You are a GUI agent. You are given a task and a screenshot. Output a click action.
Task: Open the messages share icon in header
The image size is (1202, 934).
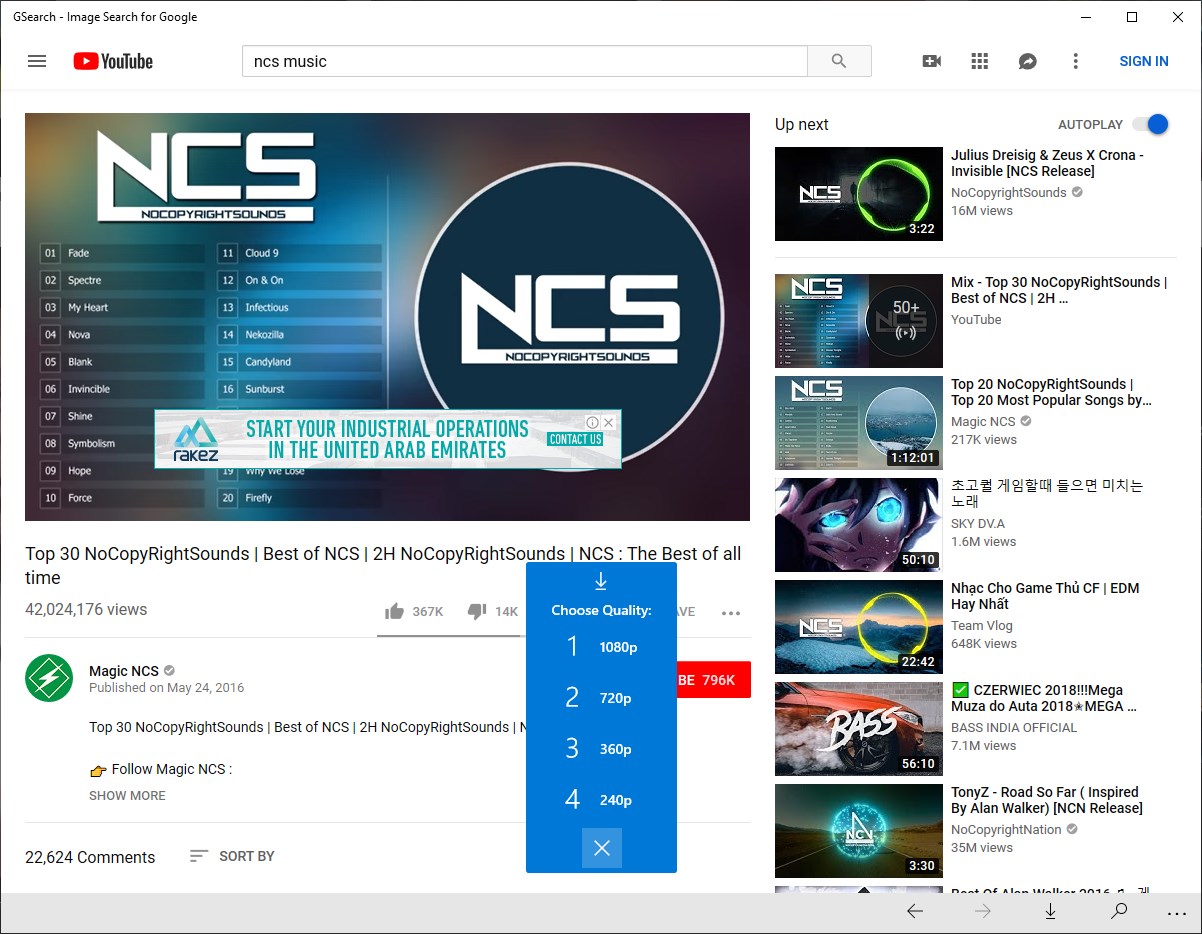[x=1028, y=61]
